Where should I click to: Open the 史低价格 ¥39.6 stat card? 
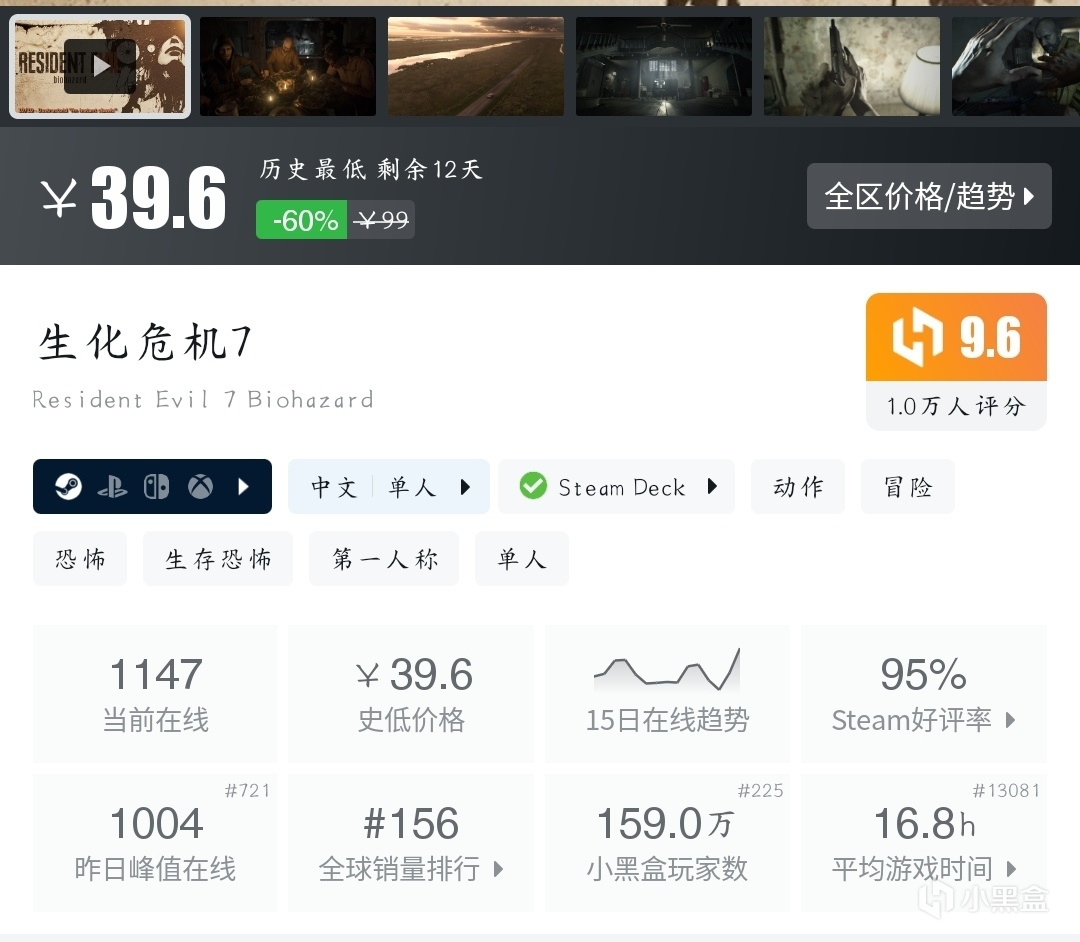[x=411, y=693]
